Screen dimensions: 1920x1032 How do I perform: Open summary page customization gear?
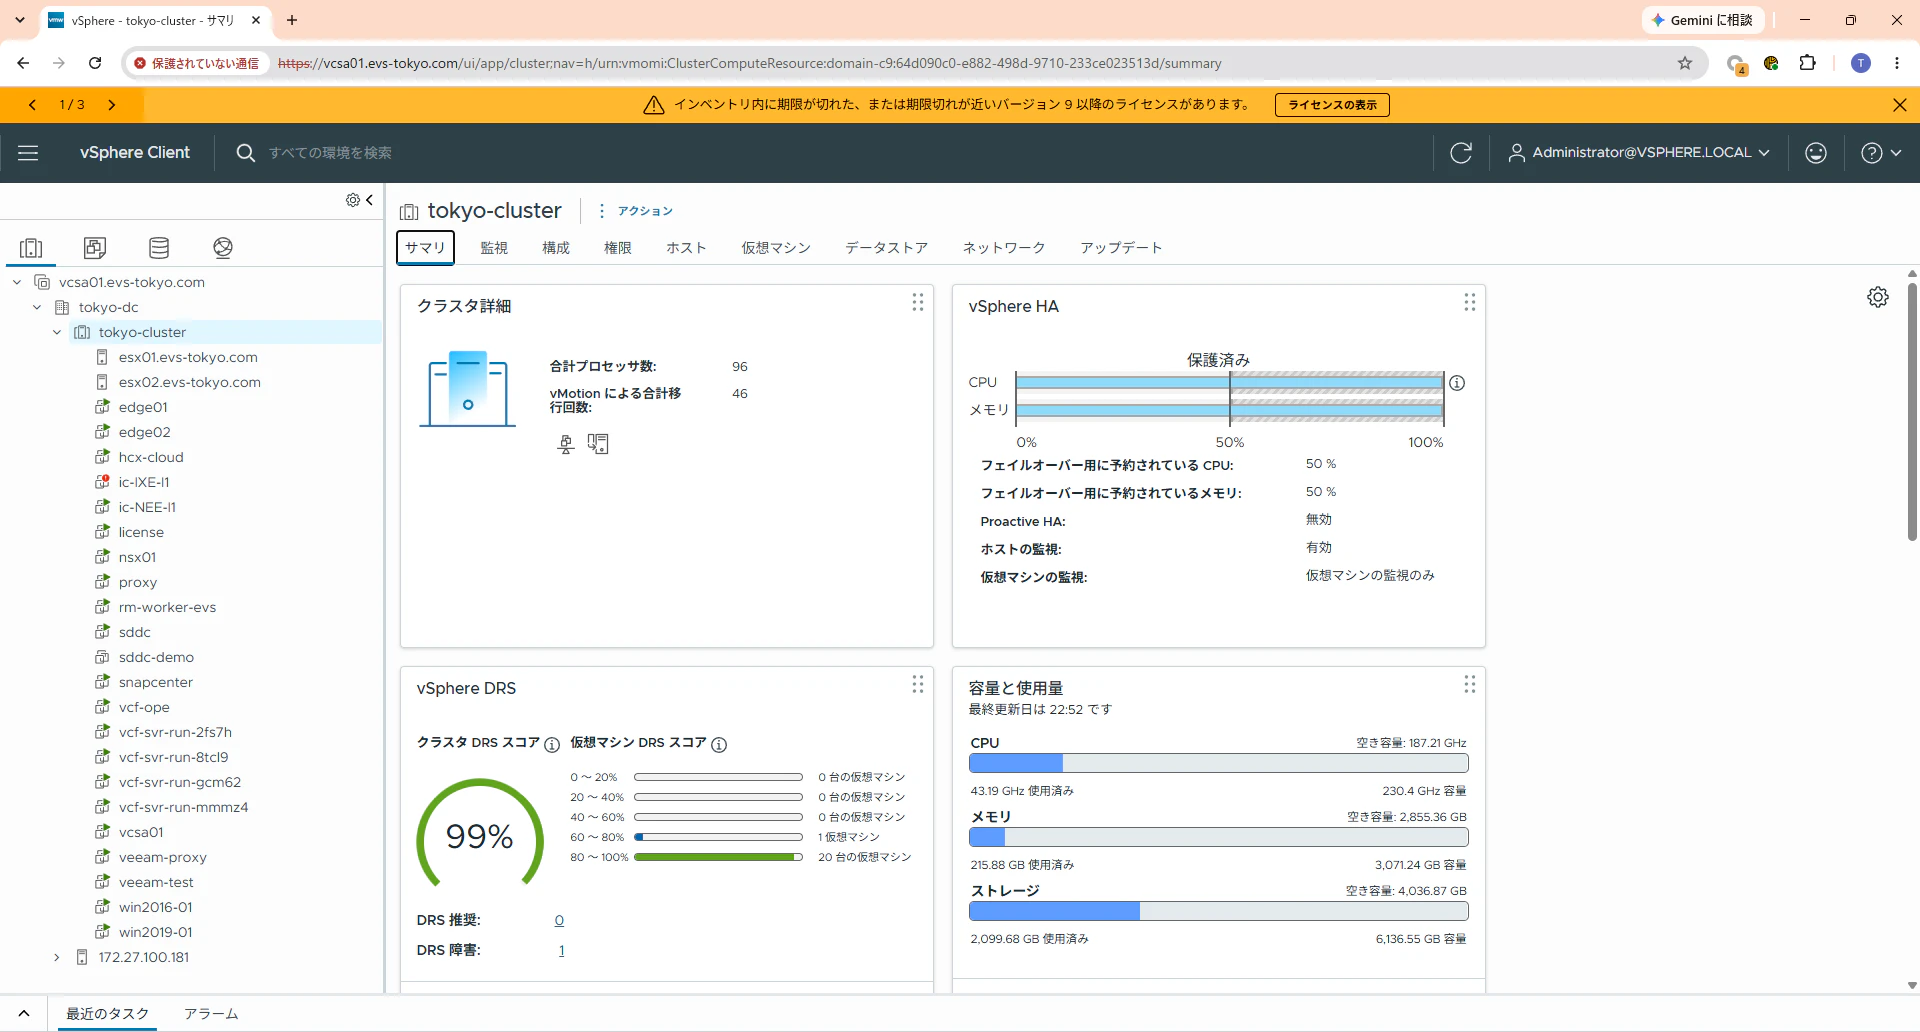click(1878, 297)
